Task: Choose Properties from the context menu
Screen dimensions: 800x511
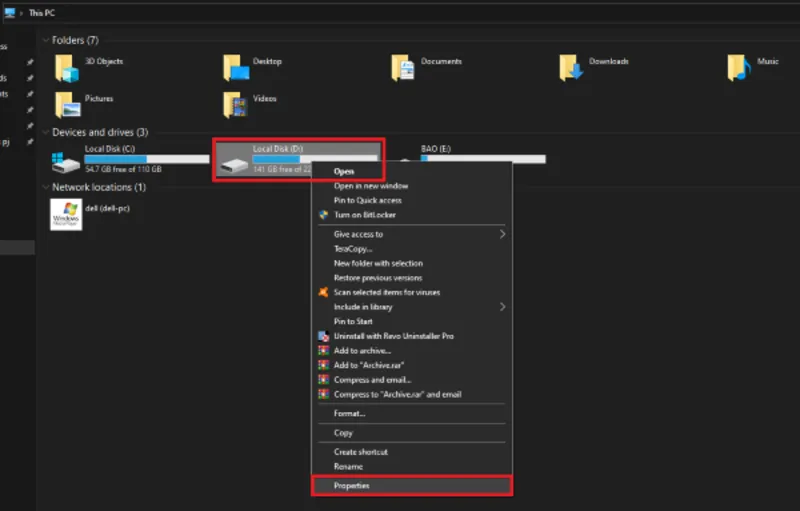Action: 352,486
